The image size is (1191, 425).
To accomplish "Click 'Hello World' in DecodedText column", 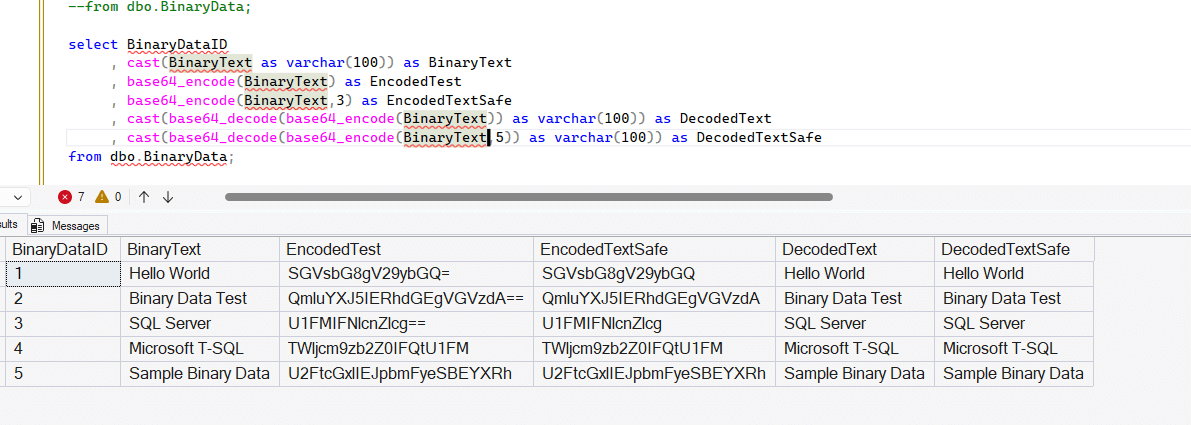I will click(855, 274).
